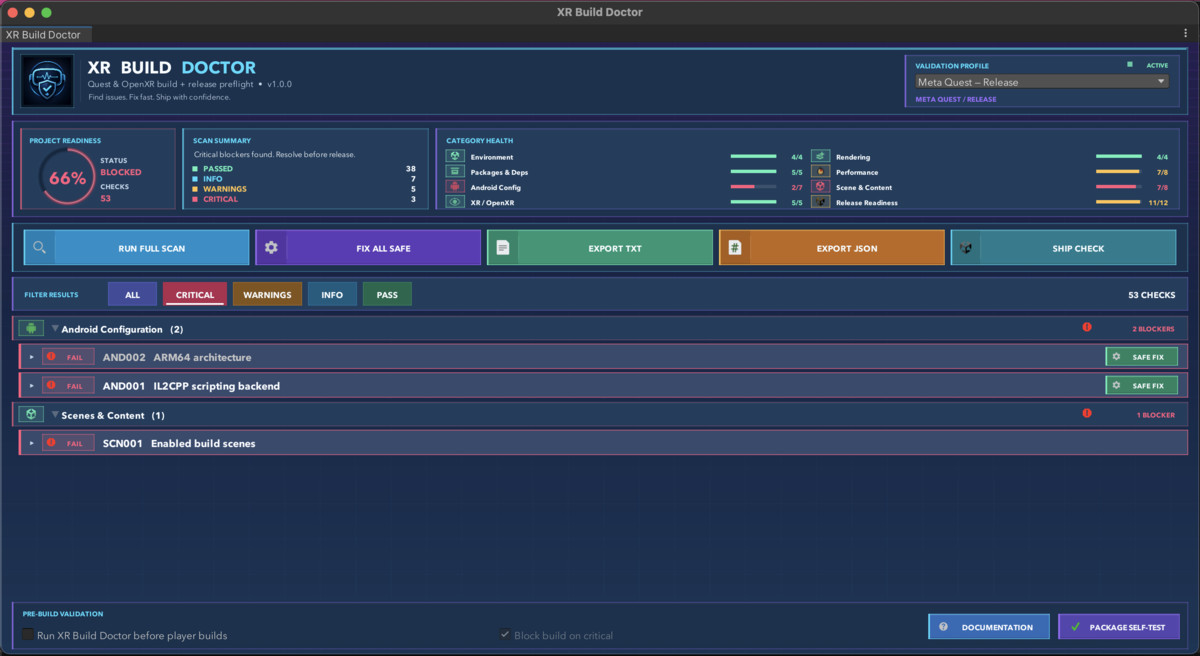Screen dimensions: 1200x656
Task: Click the BLOCKED status text
Action: pos(121,172)
